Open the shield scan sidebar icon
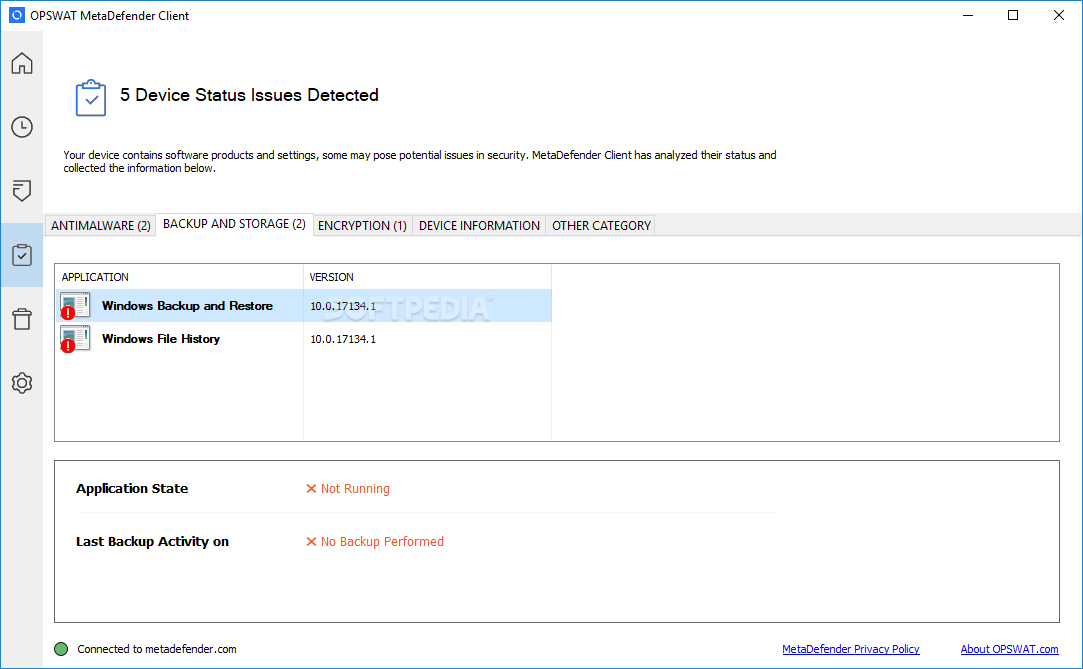 coord(21,191)
